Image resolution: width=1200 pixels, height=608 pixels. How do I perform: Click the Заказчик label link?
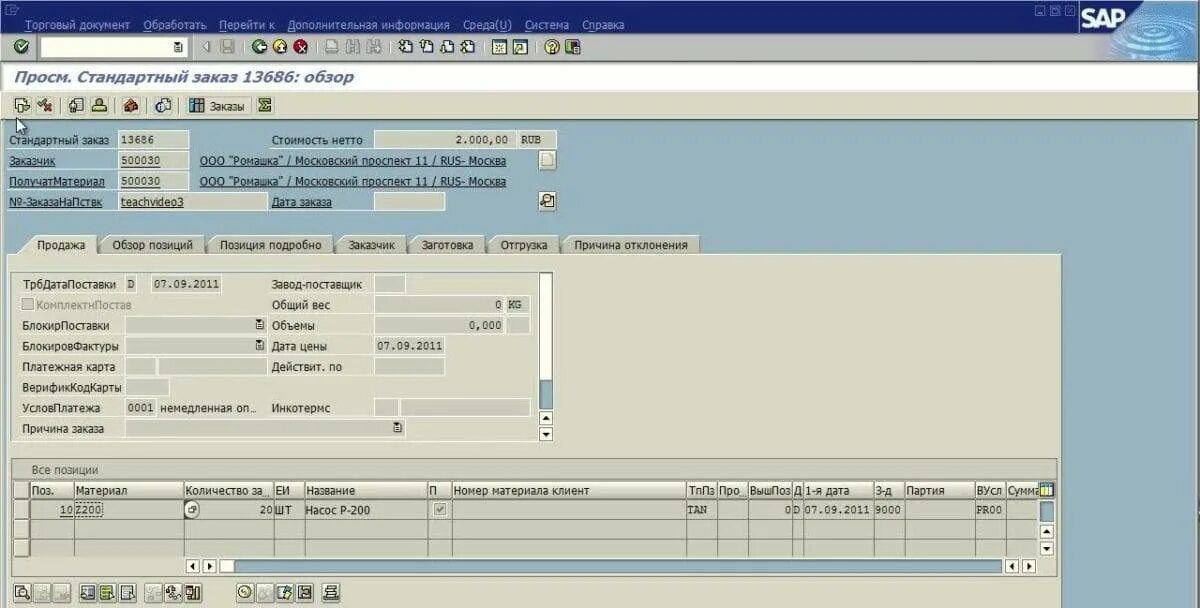pyautogui.click(x=33, y=161)
